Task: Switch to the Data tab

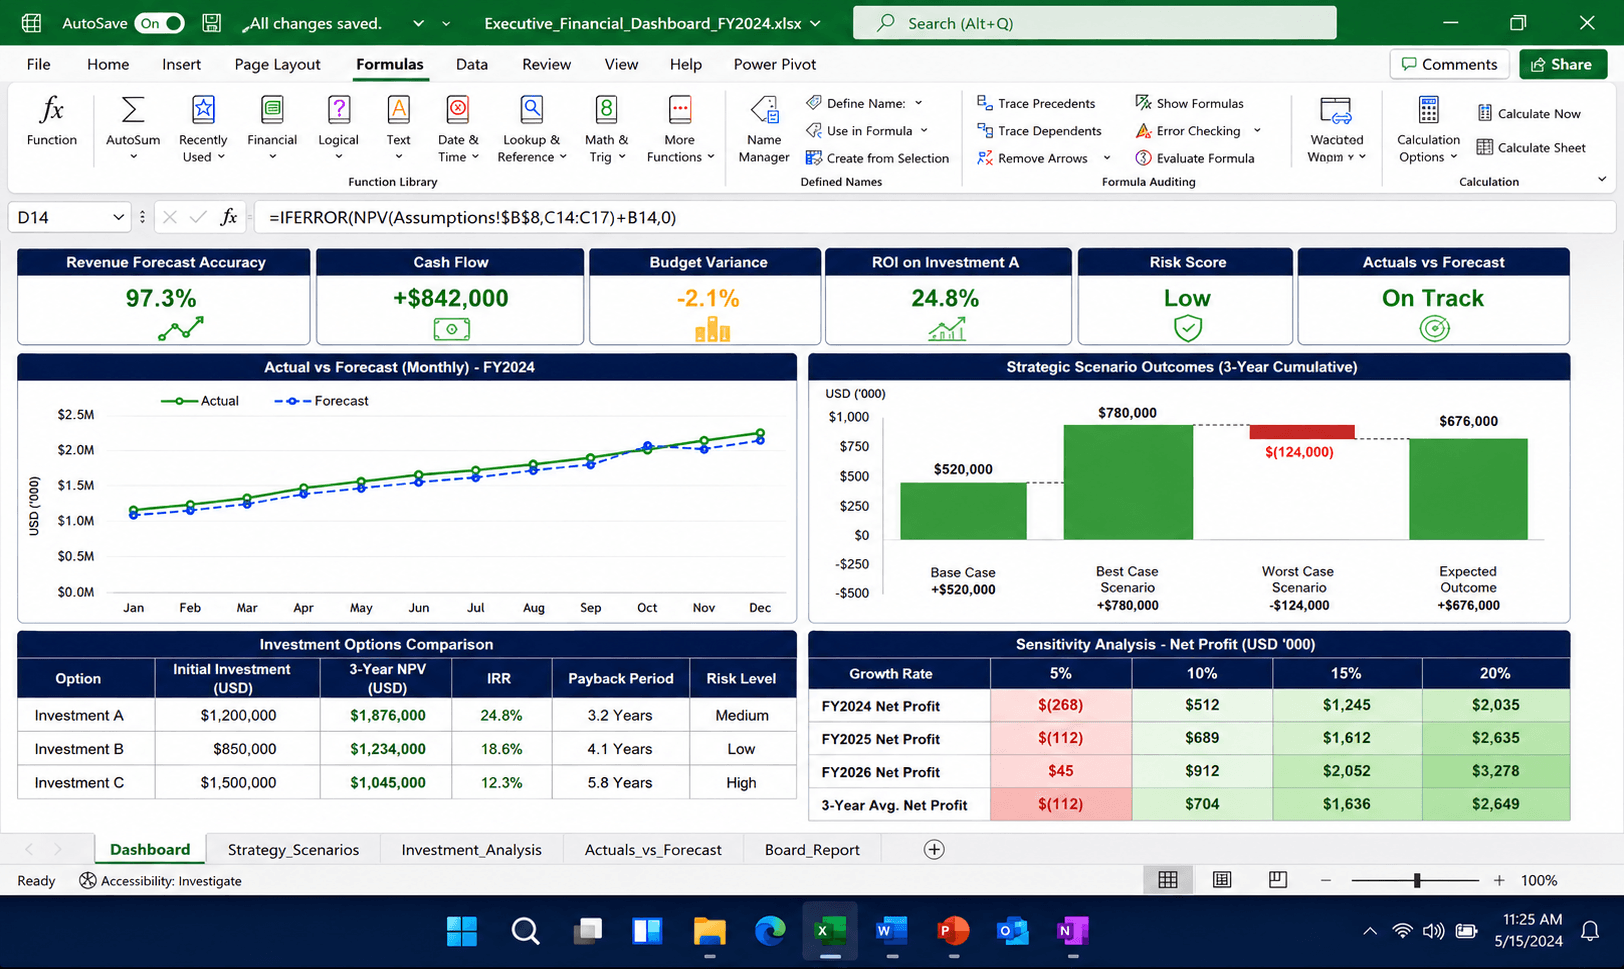Action: click(x=472, y=64)
